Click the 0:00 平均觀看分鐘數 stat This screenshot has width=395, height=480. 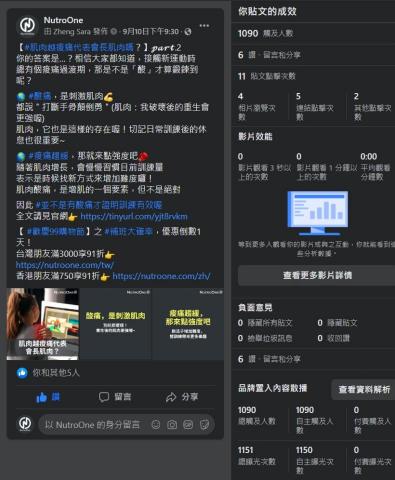(375, 166)
